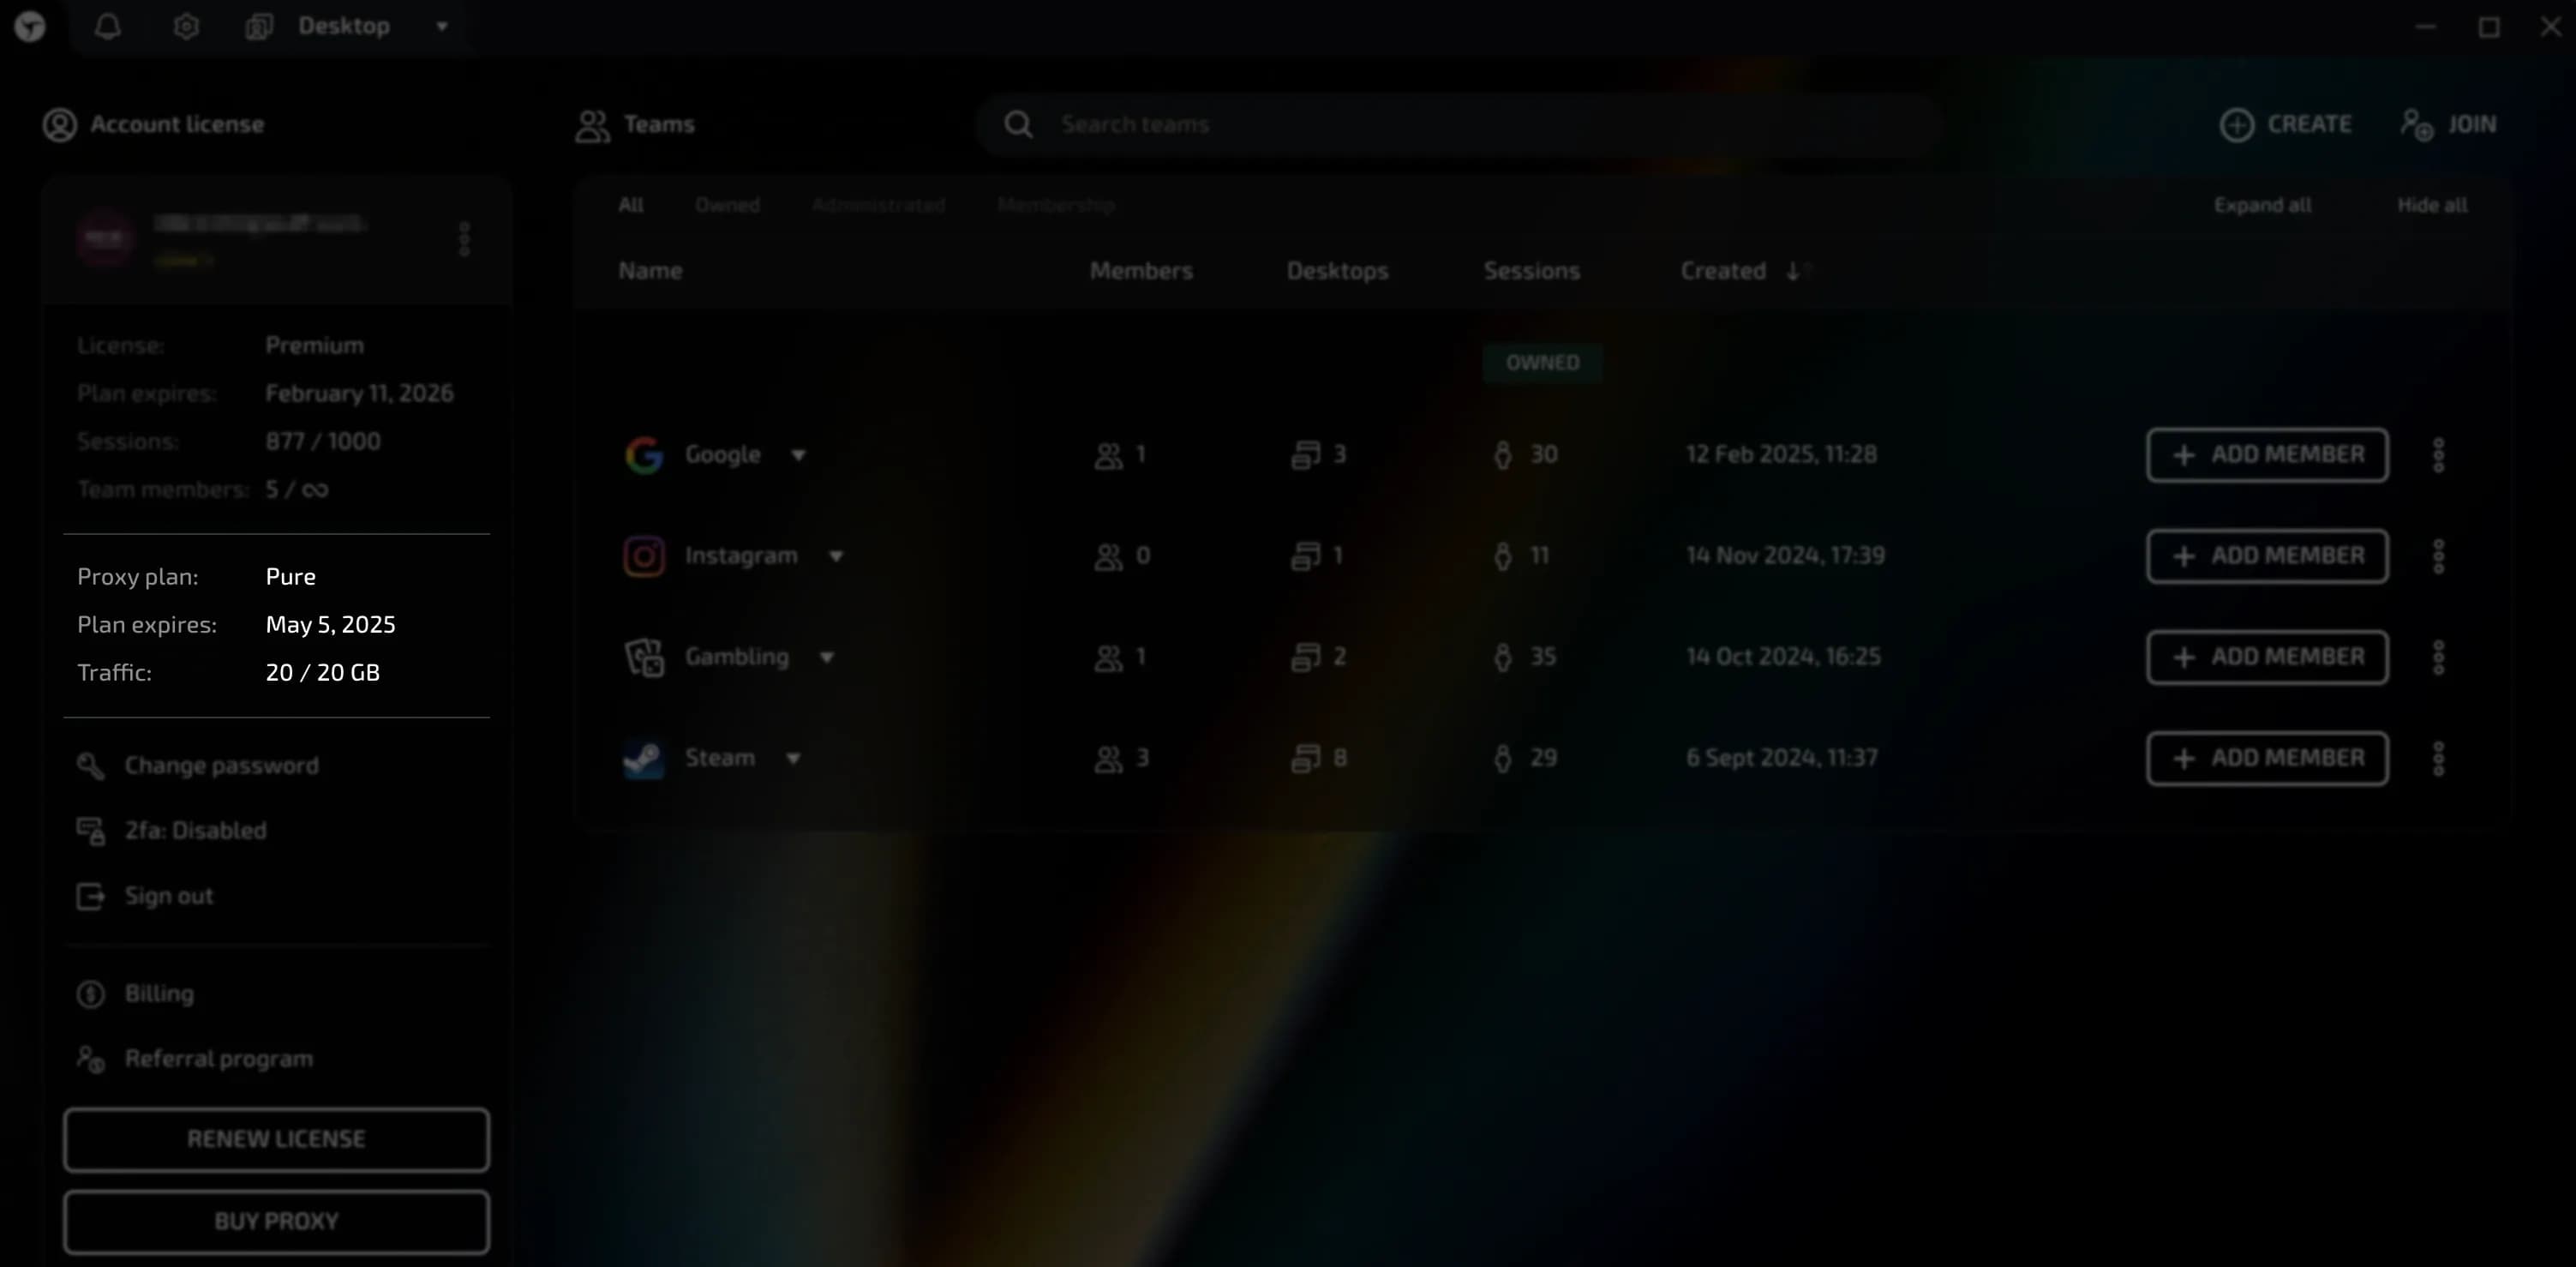The height and width of the screenshot is (1267, 2576).
Task: Open three-dot menu for Google team
Action: 2438,455
